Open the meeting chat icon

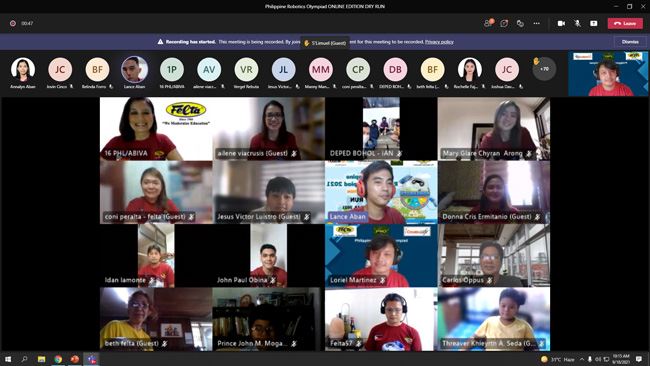click(x=504, y=23)
